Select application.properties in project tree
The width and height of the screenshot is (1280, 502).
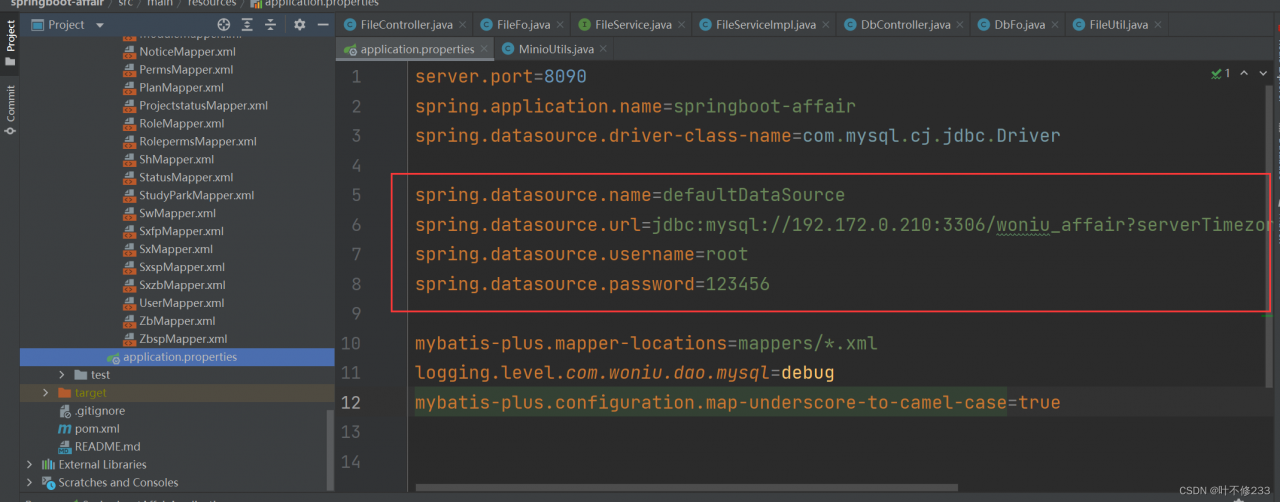click(x=177, y=357)
